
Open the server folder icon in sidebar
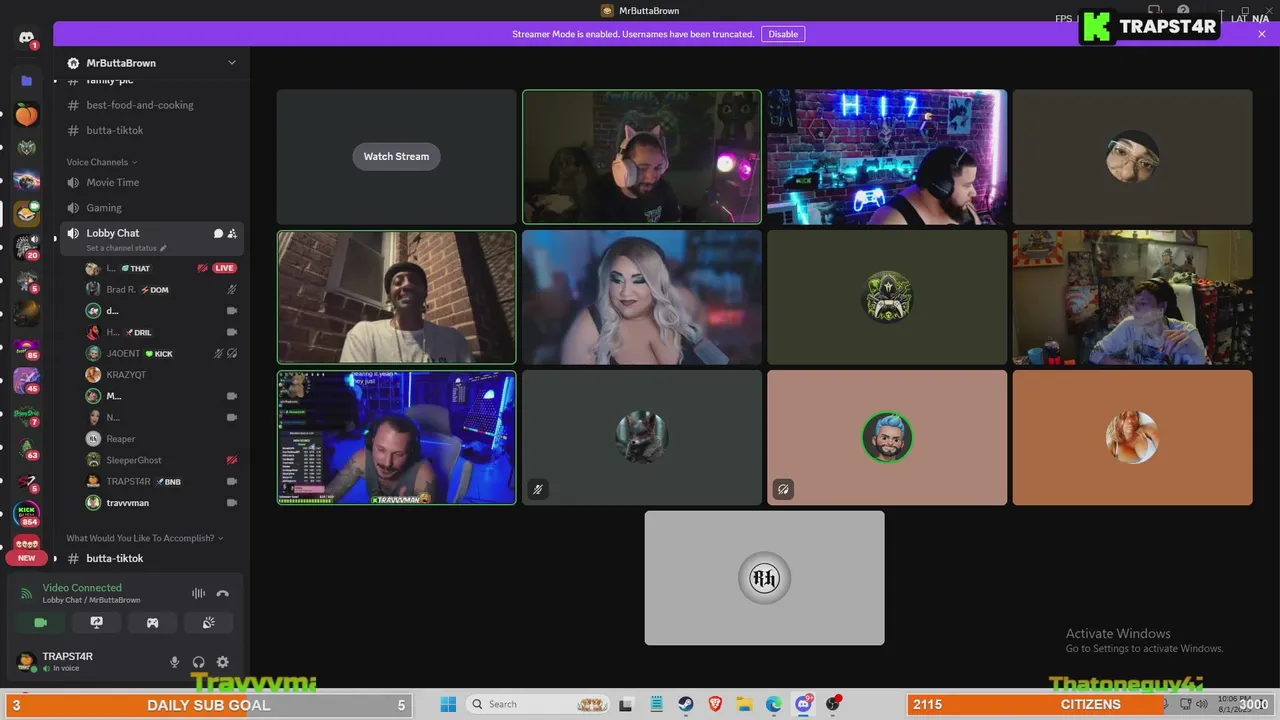[26, 80]
